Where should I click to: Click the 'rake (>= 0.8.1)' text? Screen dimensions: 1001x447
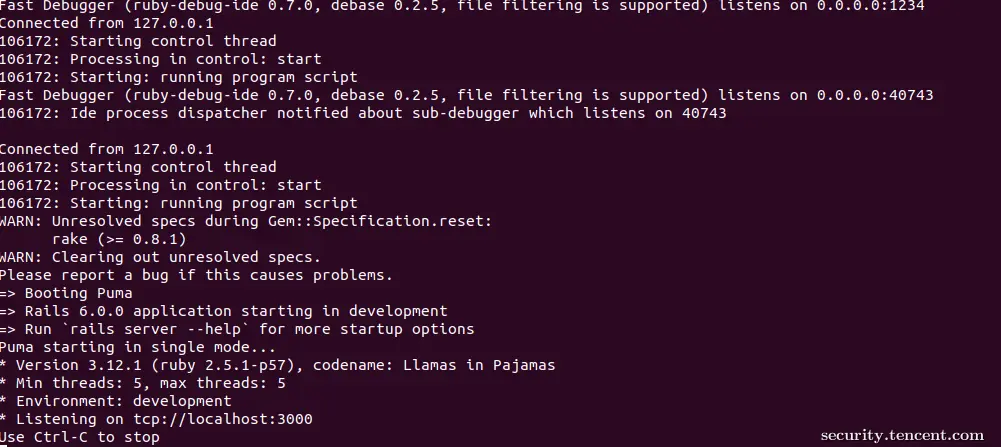(119, 239)
